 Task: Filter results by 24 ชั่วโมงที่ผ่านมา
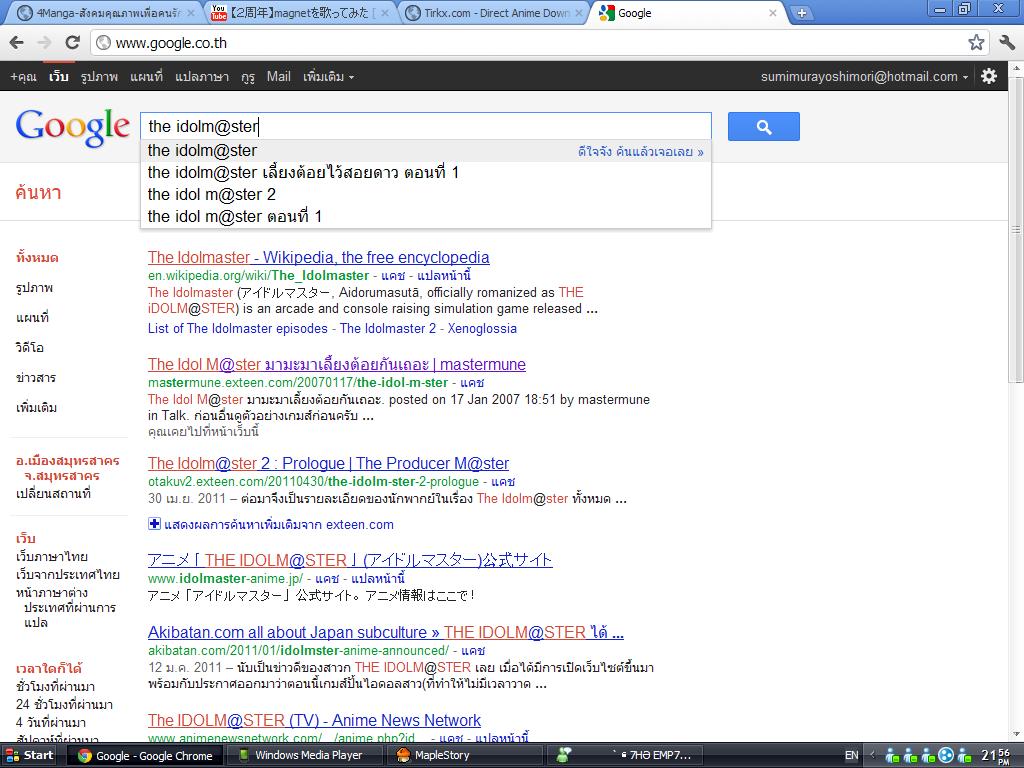64,705
